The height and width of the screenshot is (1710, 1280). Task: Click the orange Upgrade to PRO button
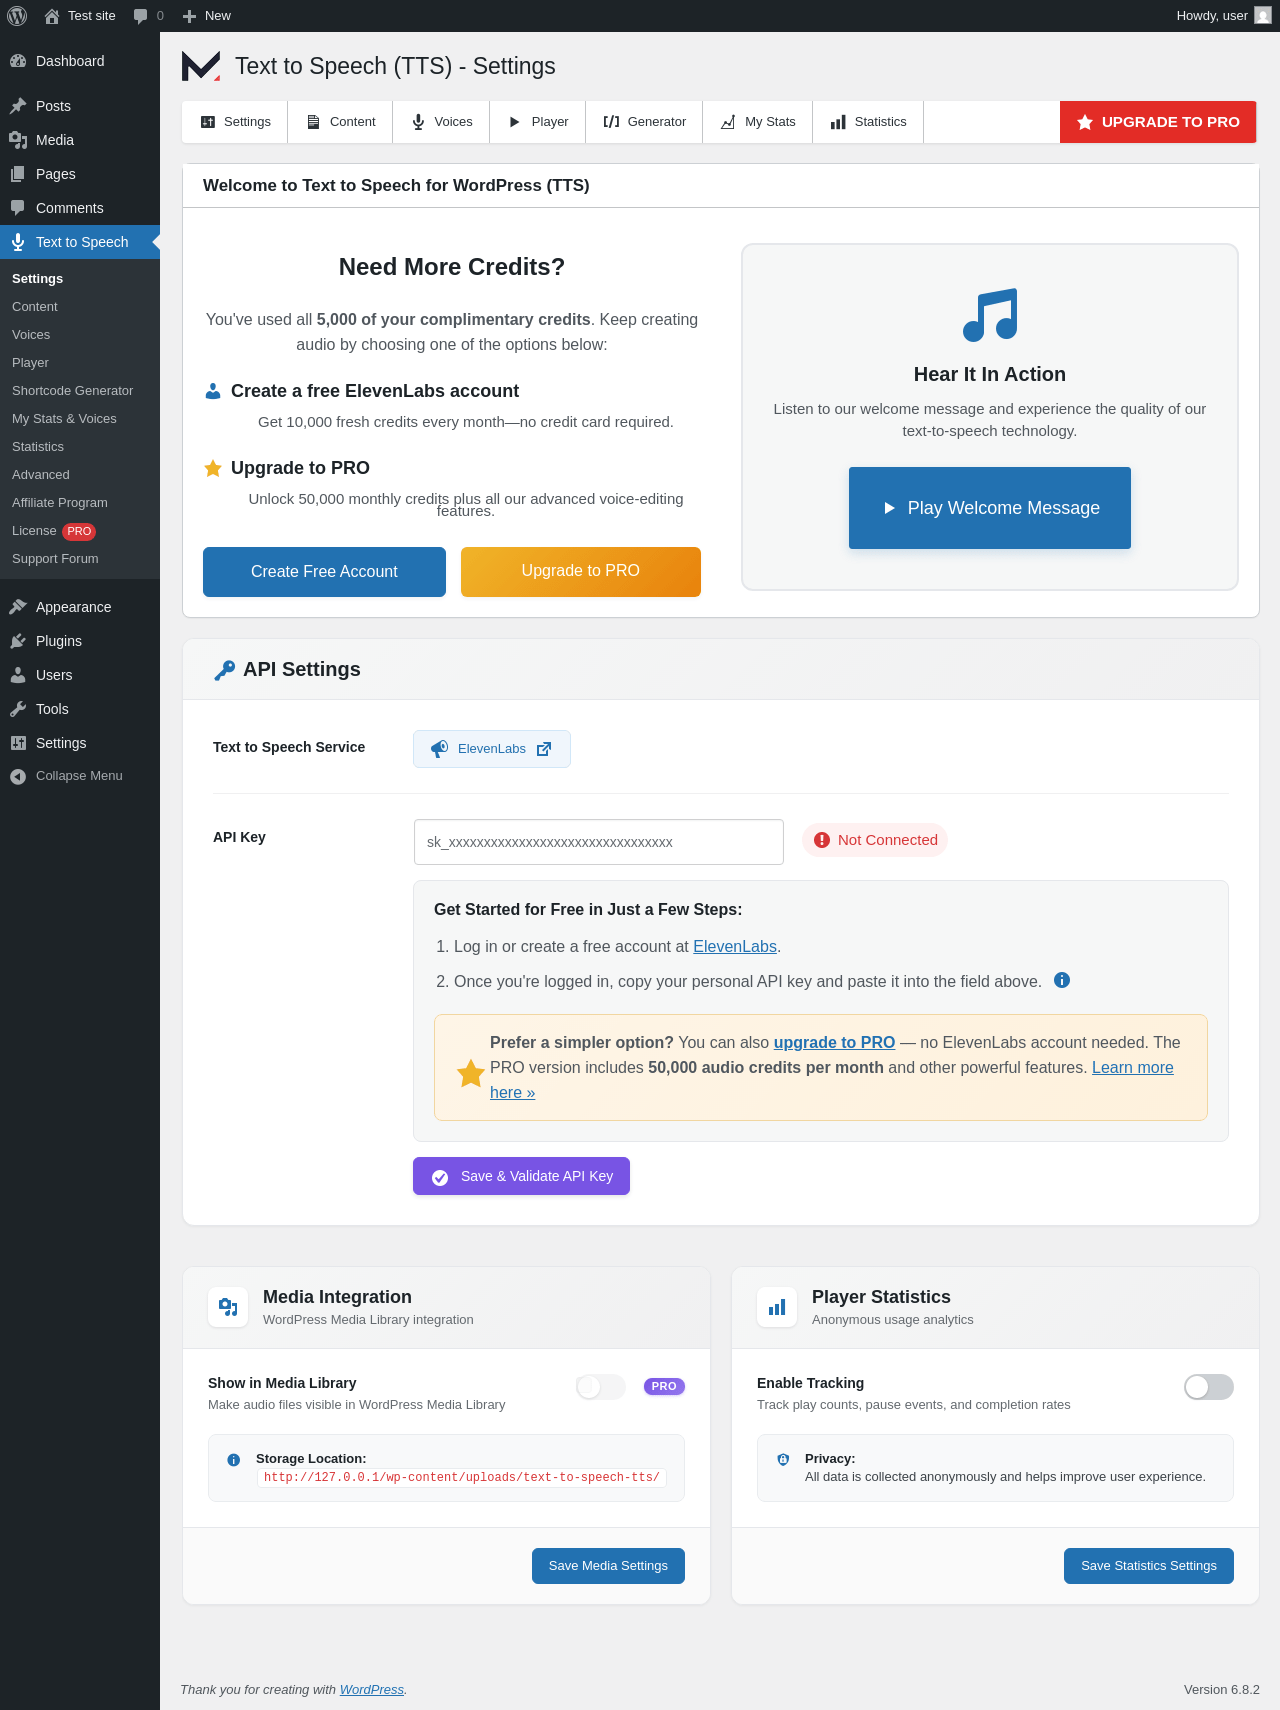[x=581, y=572]
